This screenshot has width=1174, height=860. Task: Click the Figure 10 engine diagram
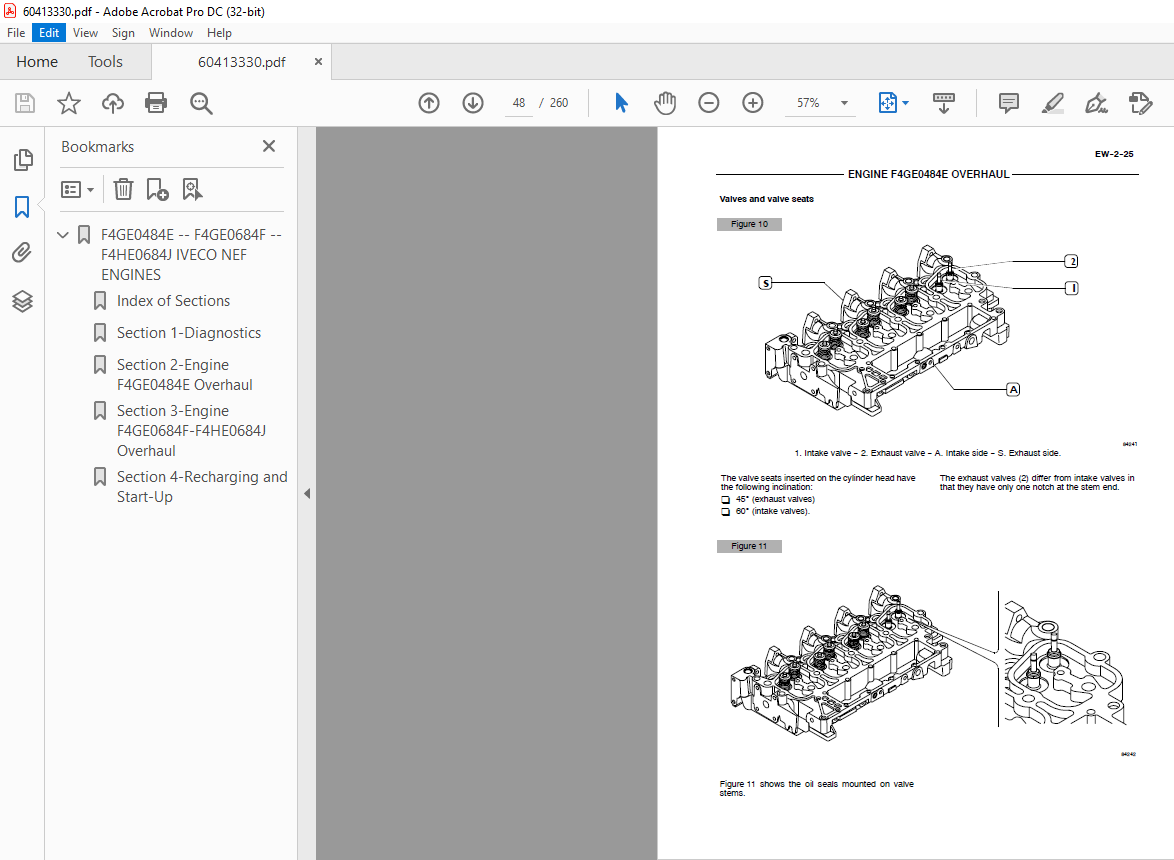tap(886, 329)
